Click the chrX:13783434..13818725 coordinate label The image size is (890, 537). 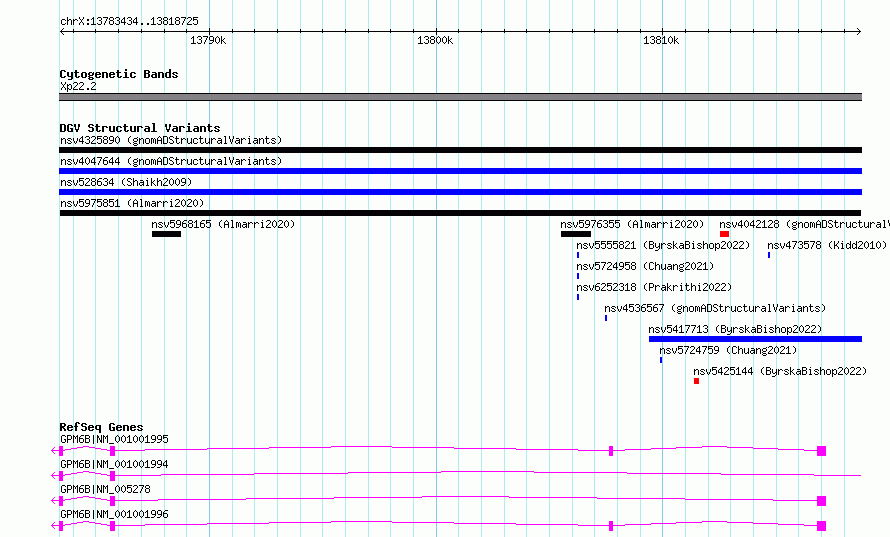pos(129,22)
